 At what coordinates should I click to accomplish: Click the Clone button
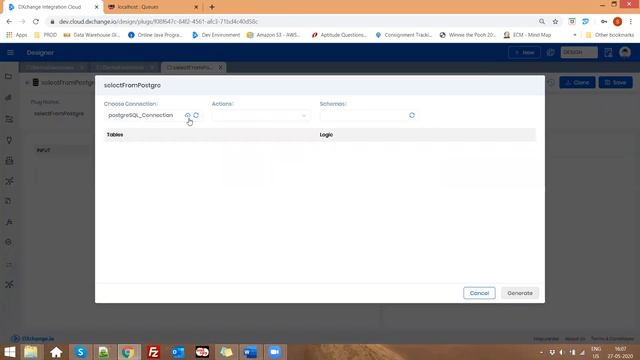point(577,82)
